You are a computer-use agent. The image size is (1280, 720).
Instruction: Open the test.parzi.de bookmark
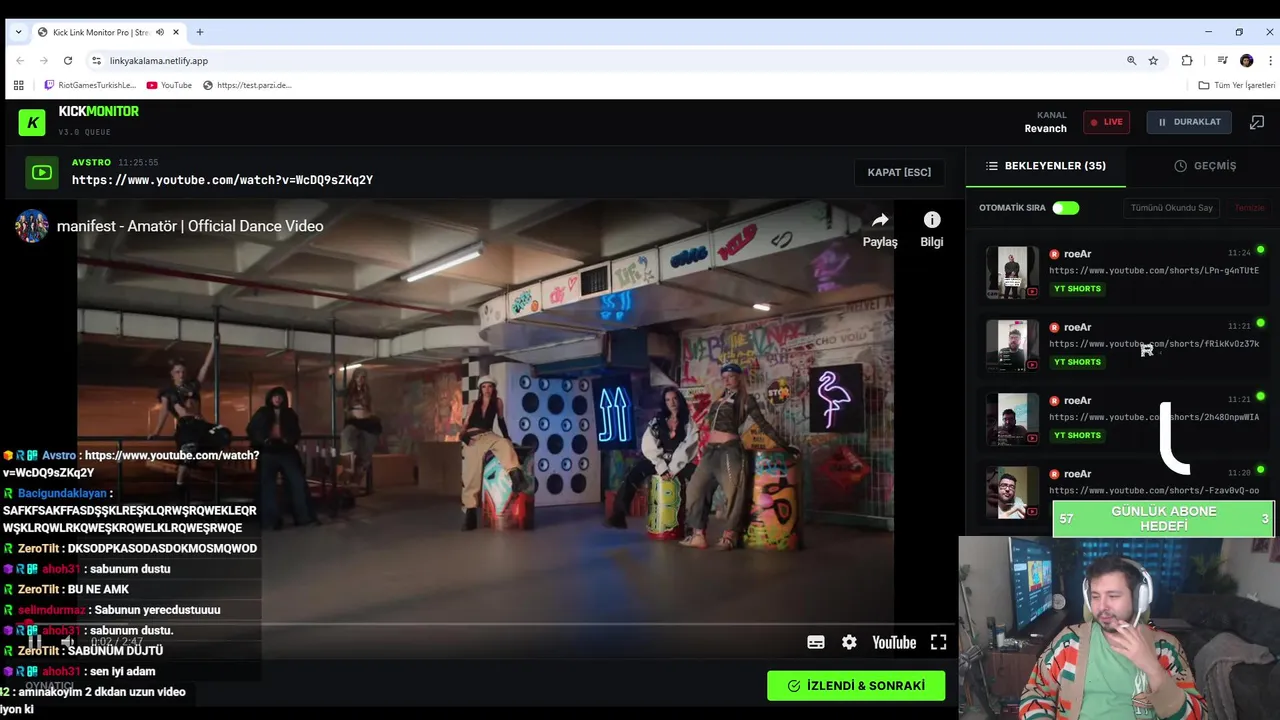(x=247, y=85)
